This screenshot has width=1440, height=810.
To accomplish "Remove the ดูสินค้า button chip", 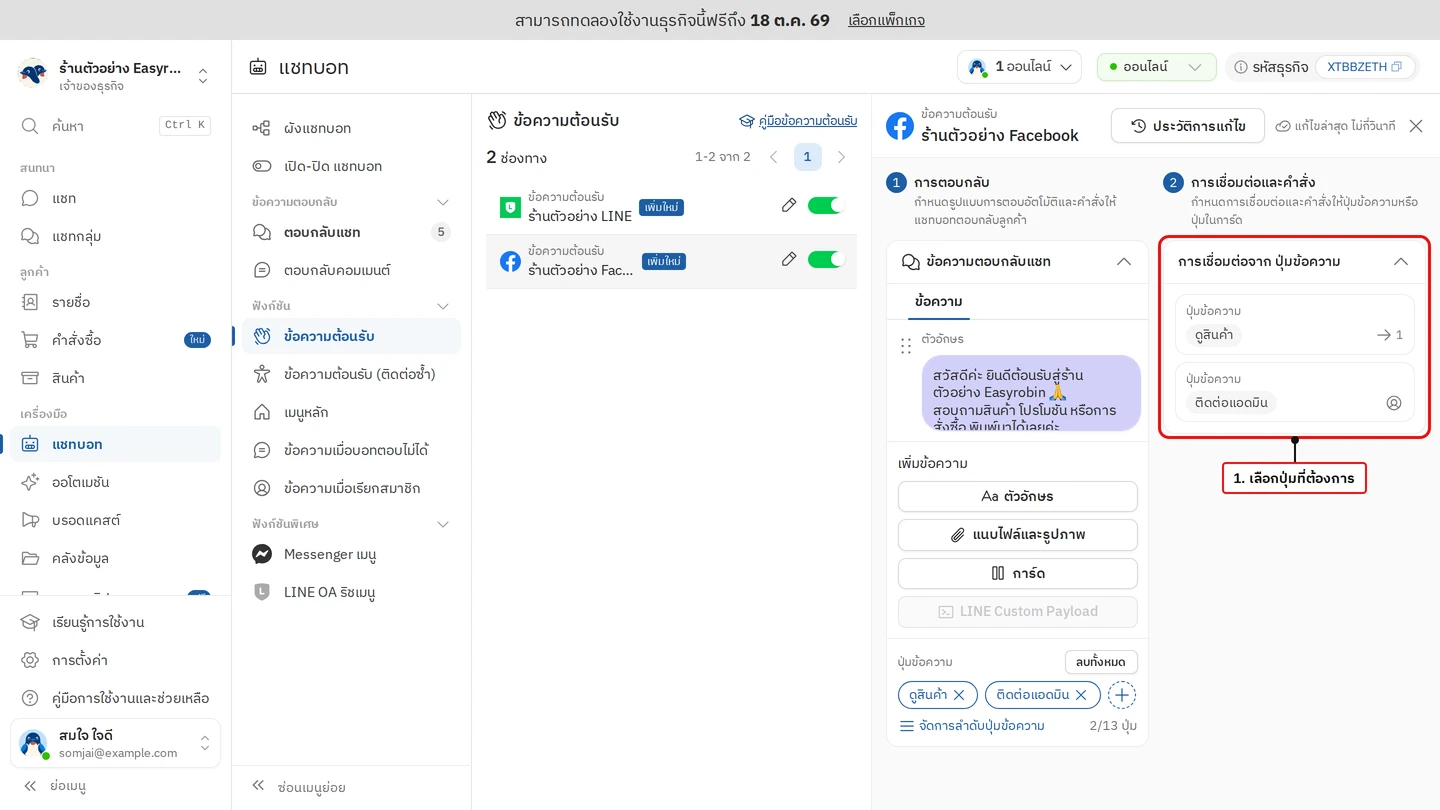I will 959,694.
